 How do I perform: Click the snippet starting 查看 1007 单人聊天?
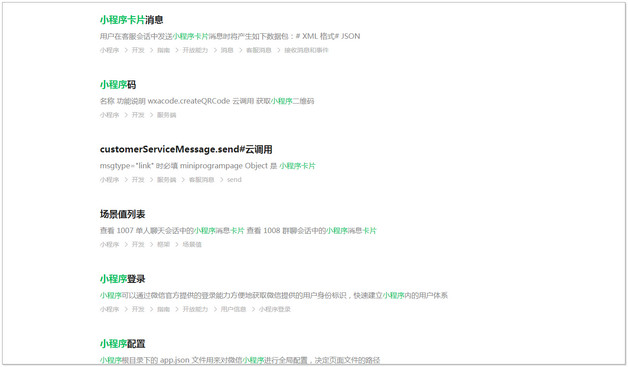click(x=238, y=231)
